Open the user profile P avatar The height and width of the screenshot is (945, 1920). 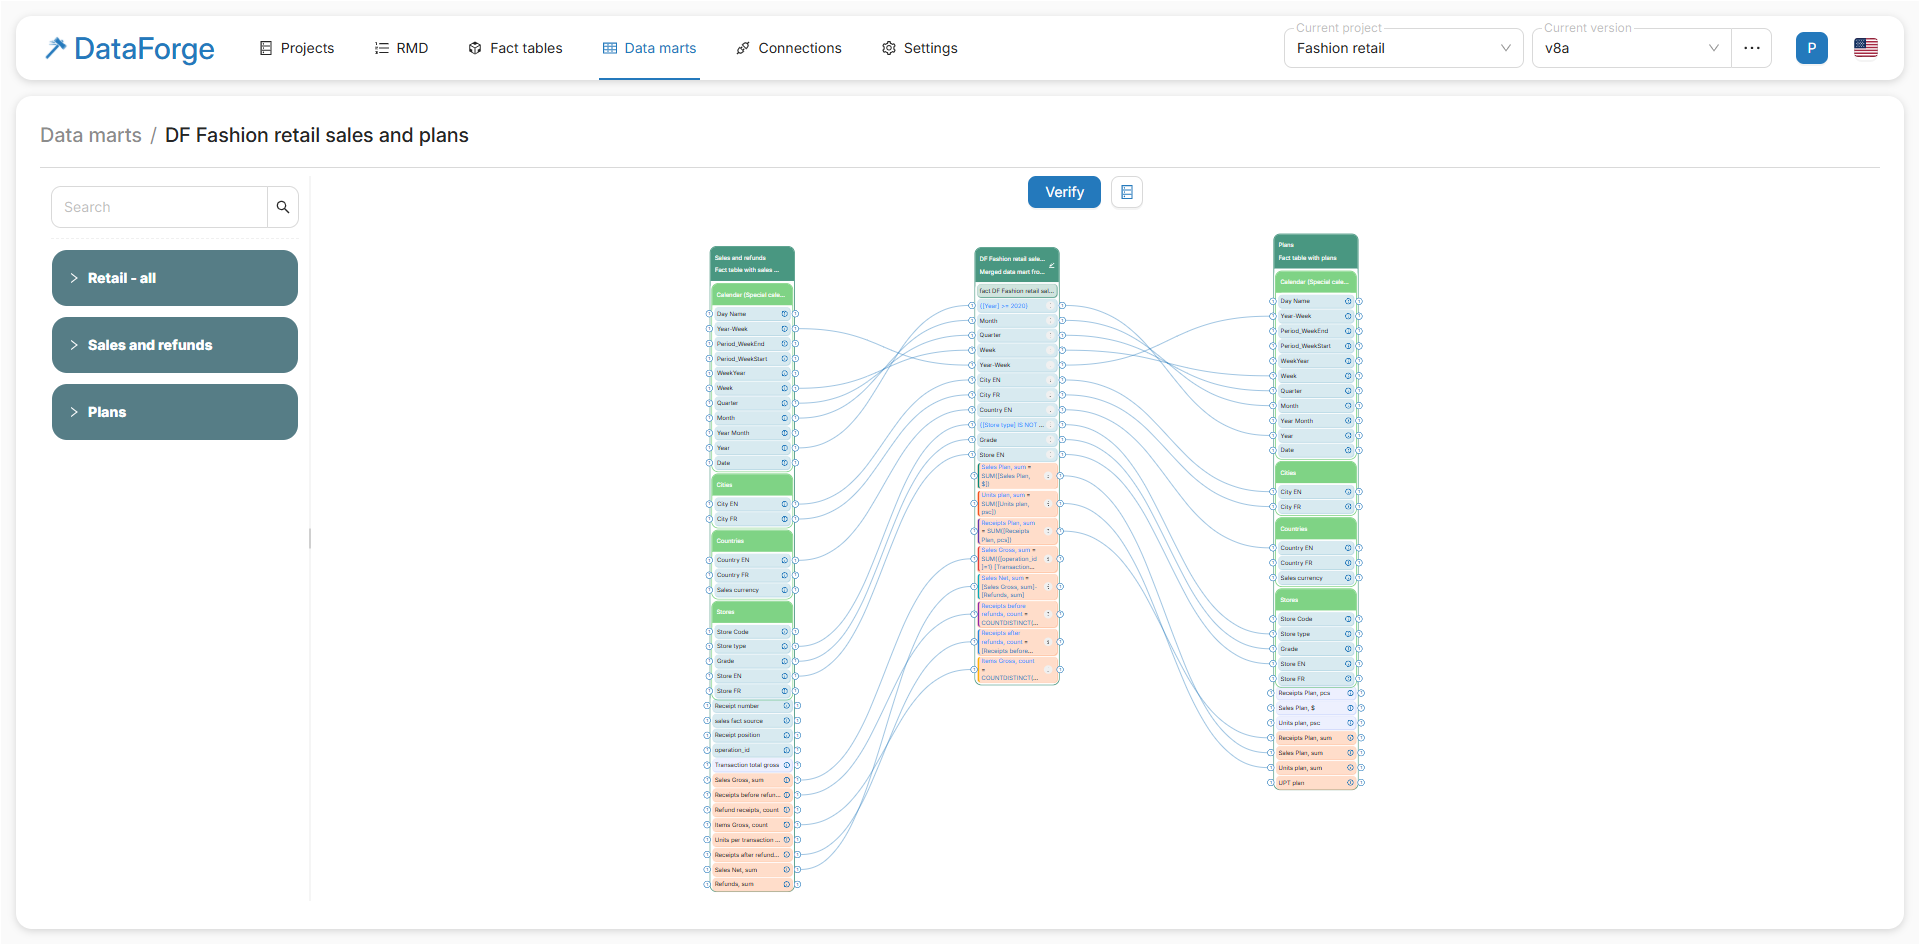pyautogui.click(x=1811, y=48)
